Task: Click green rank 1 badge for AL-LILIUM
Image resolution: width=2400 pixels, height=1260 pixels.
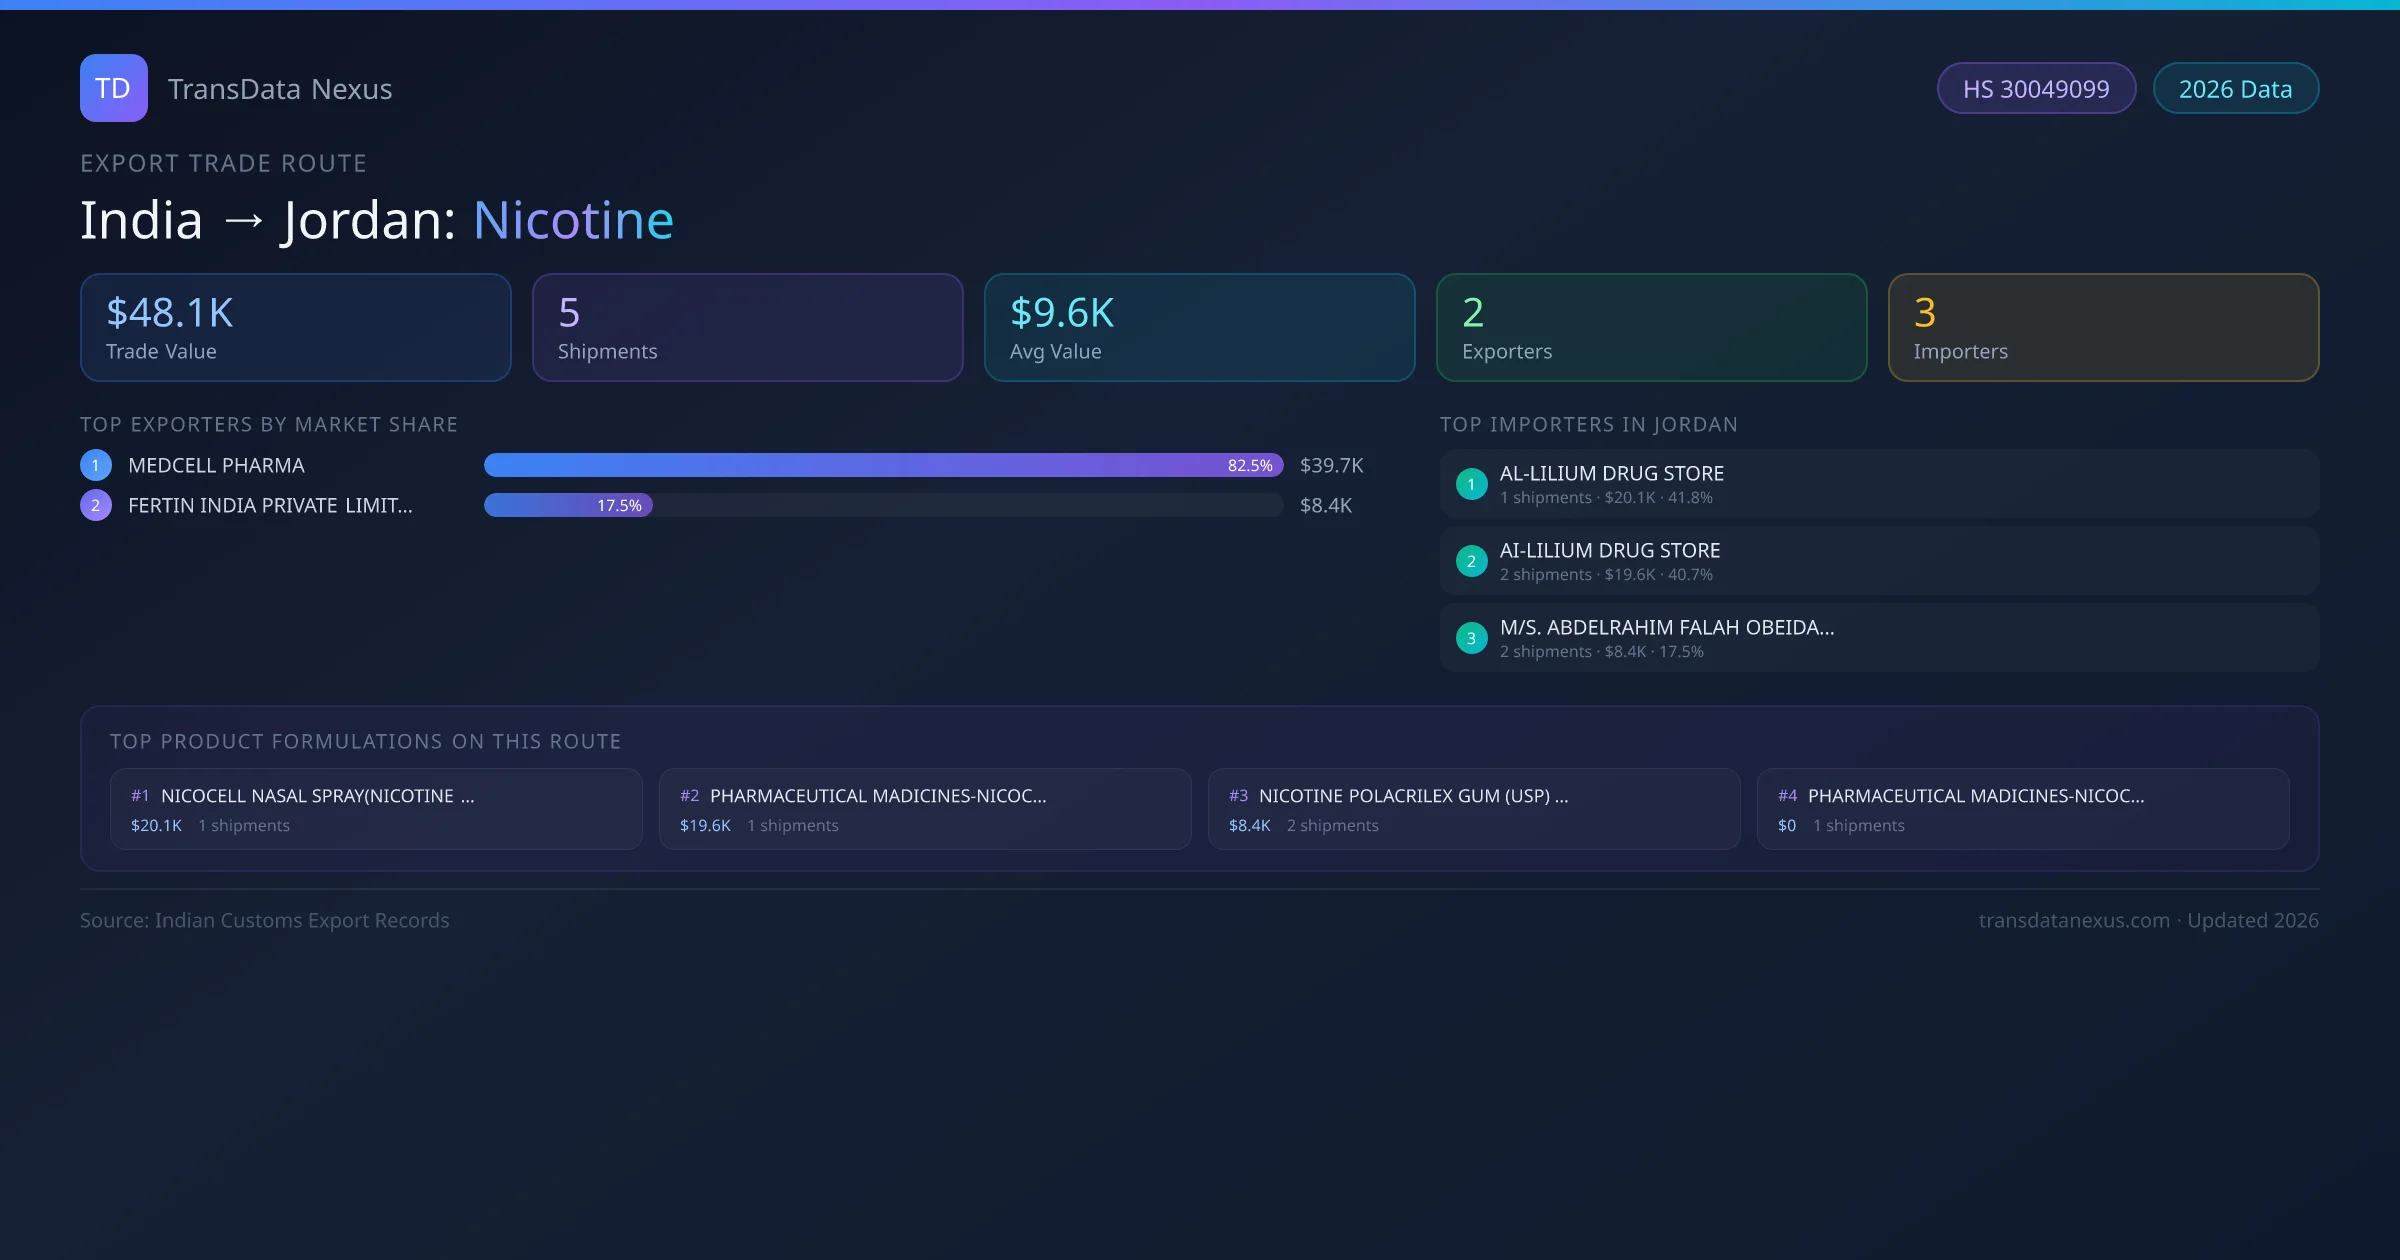Action: (1471, 484)
